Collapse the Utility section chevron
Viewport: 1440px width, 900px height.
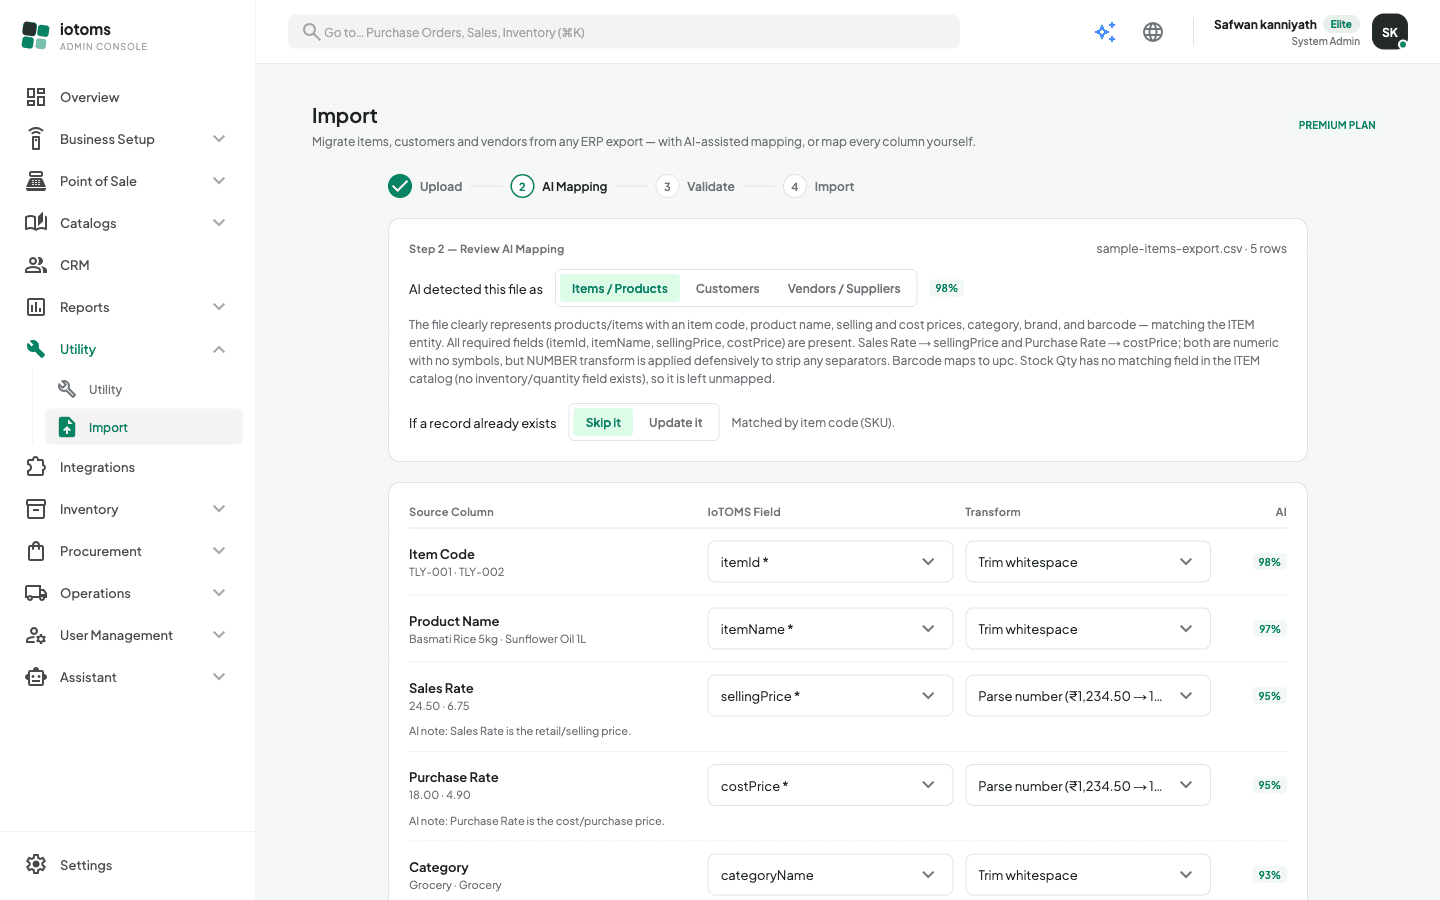[219, 349]
